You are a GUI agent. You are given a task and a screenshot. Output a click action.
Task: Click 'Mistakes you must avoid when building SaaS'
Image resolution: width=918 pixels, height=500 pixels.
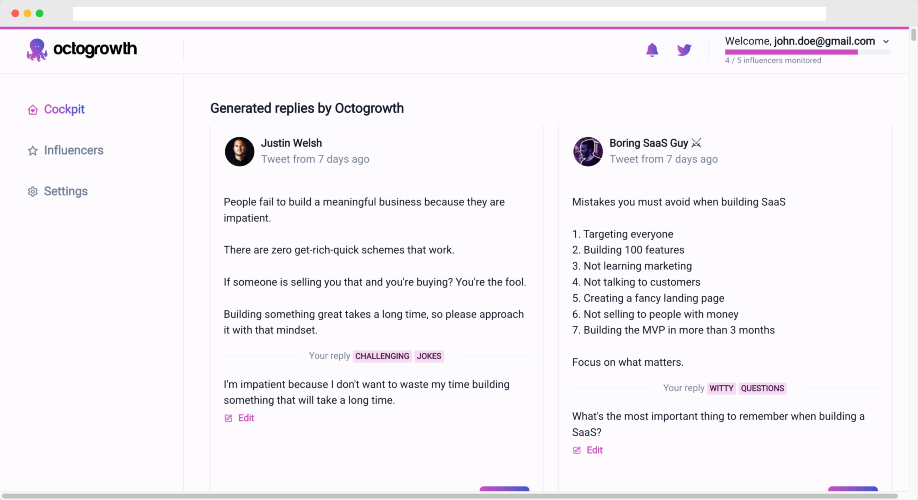679,202
